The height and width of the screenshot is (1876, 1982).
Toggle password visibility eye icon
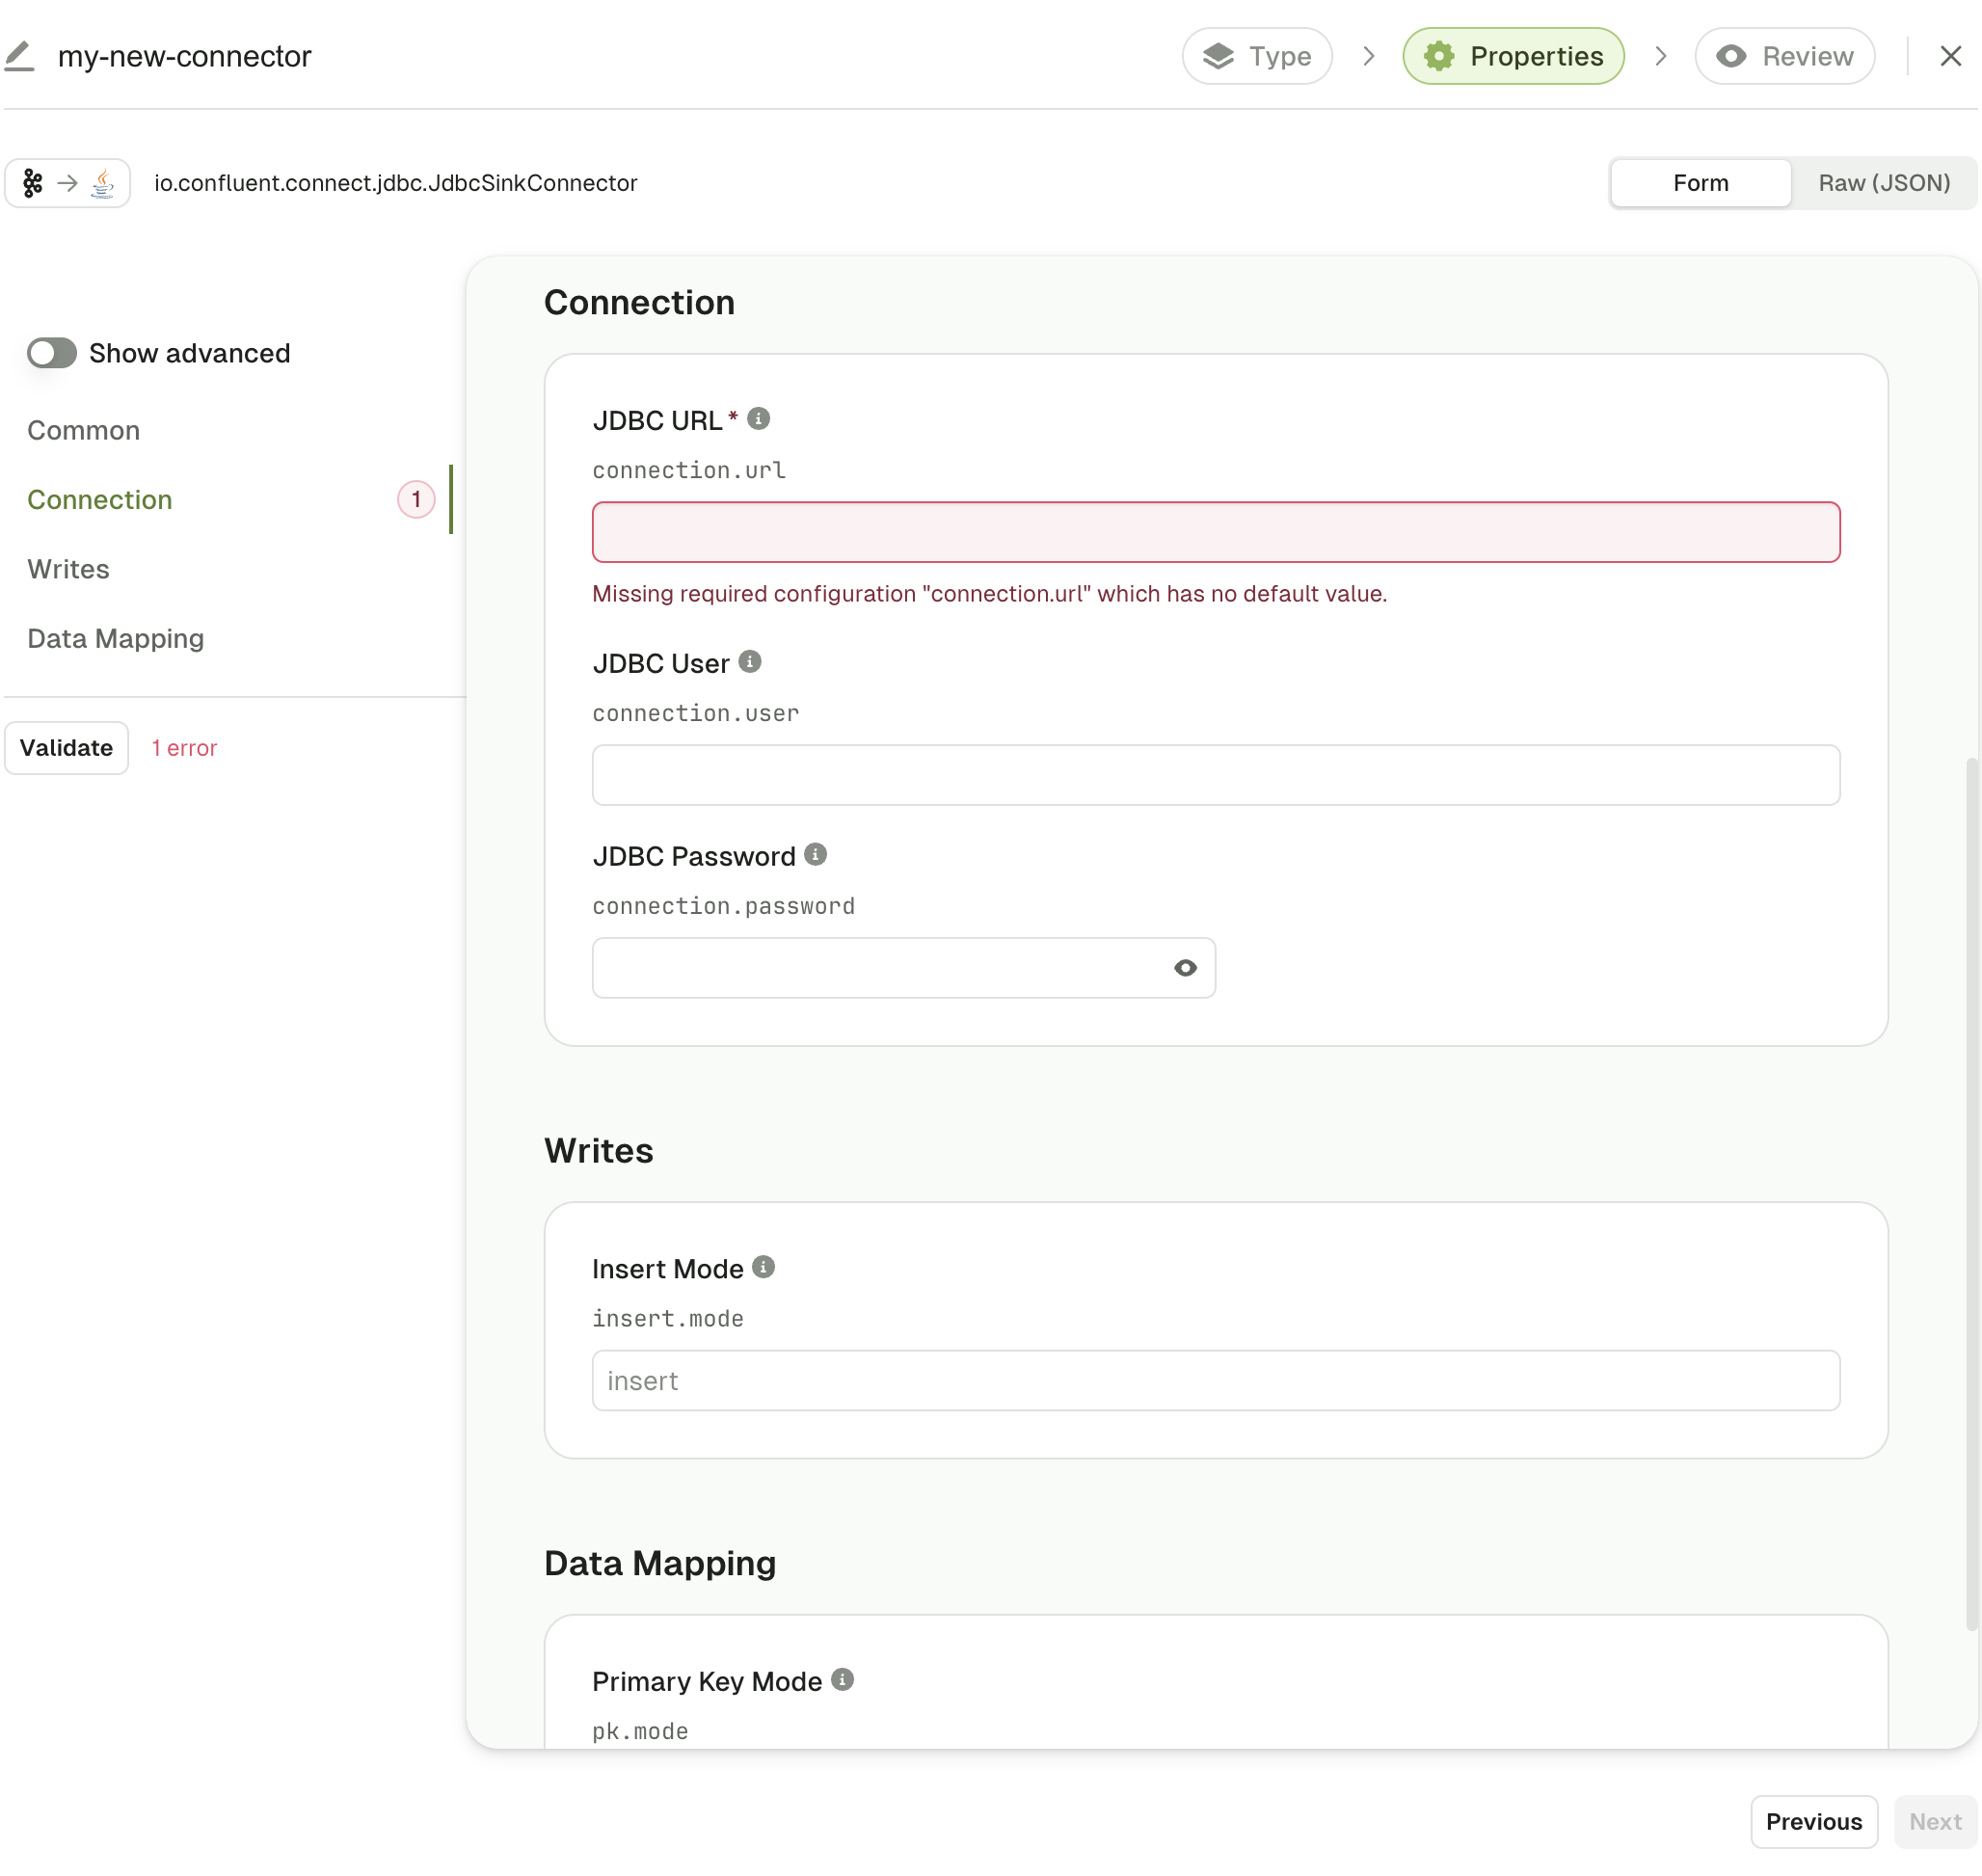pos(1187,966)
